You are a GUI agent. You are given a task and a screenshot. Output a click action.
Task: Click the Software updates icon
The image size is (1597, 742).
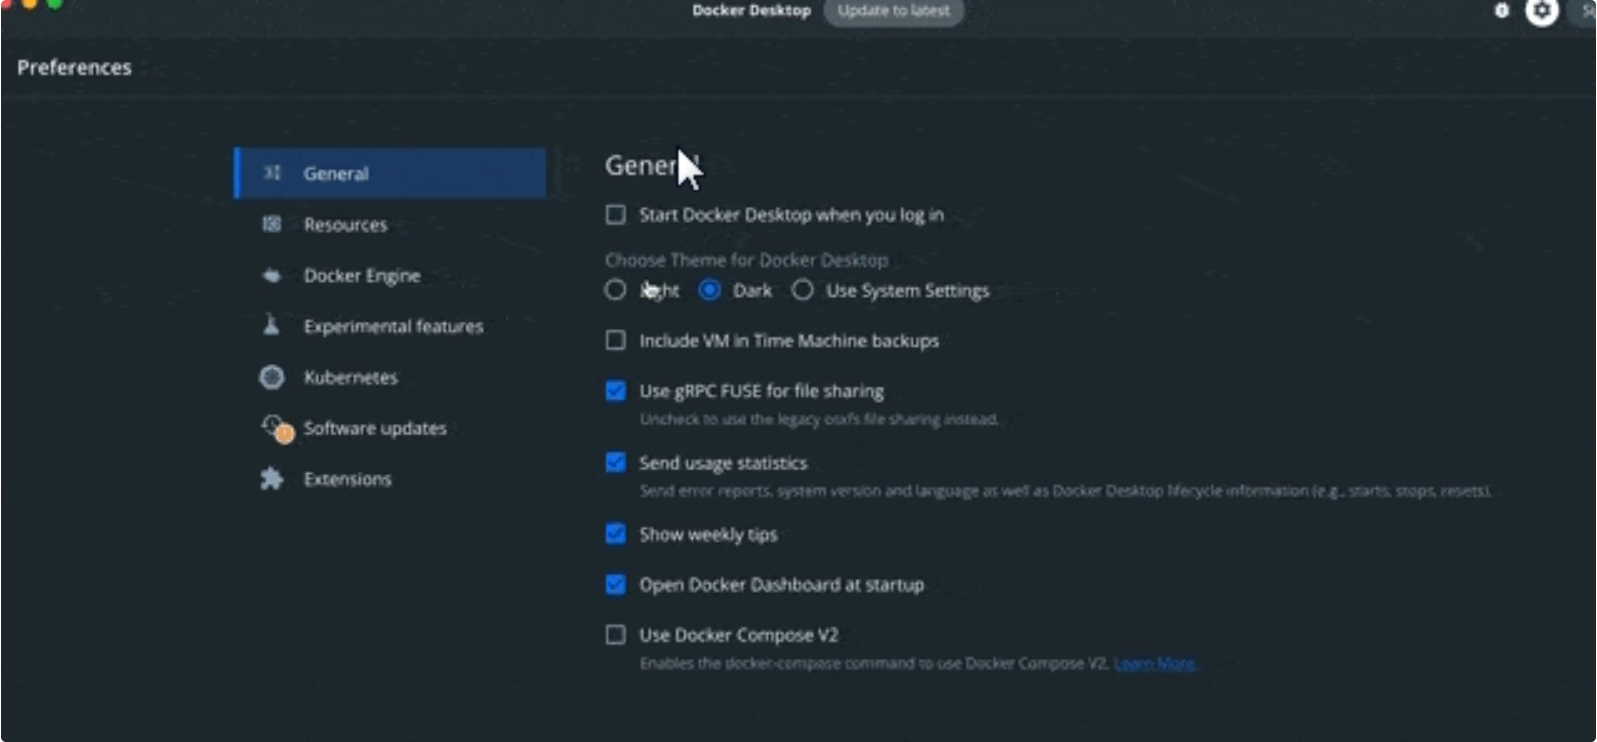tap(277, 429)
